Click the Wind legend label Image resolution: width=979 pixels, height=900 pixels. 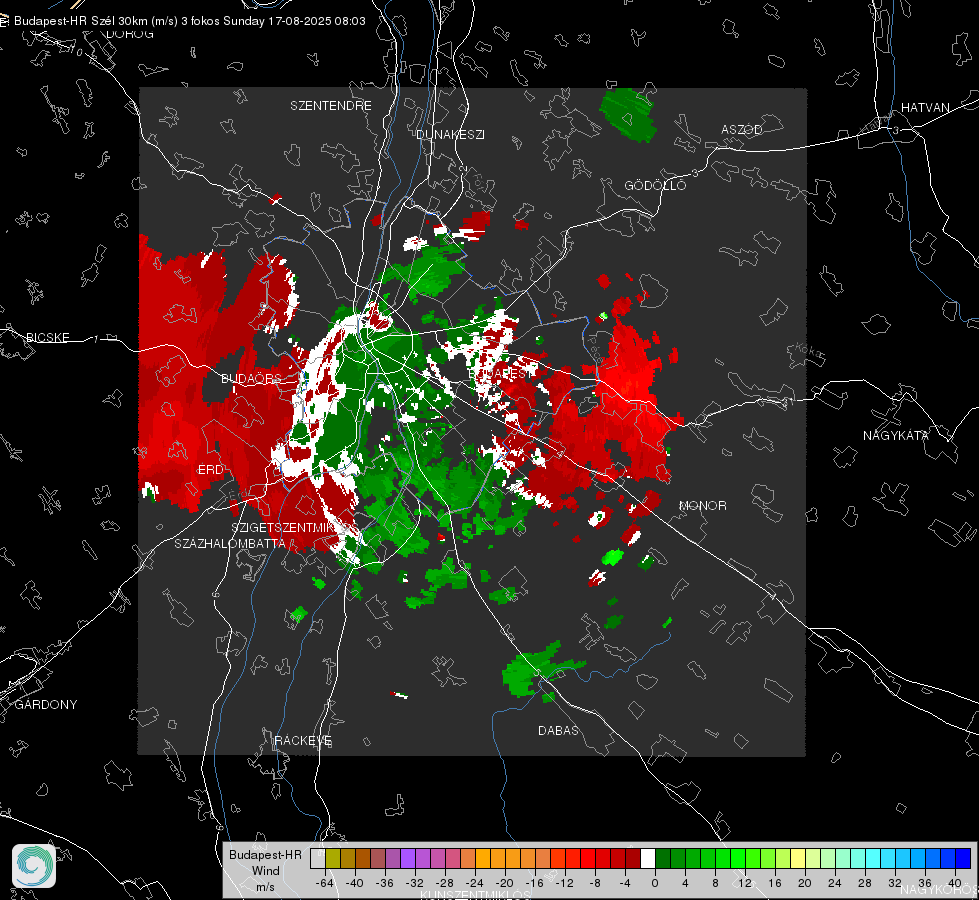(x=265, y=870)
